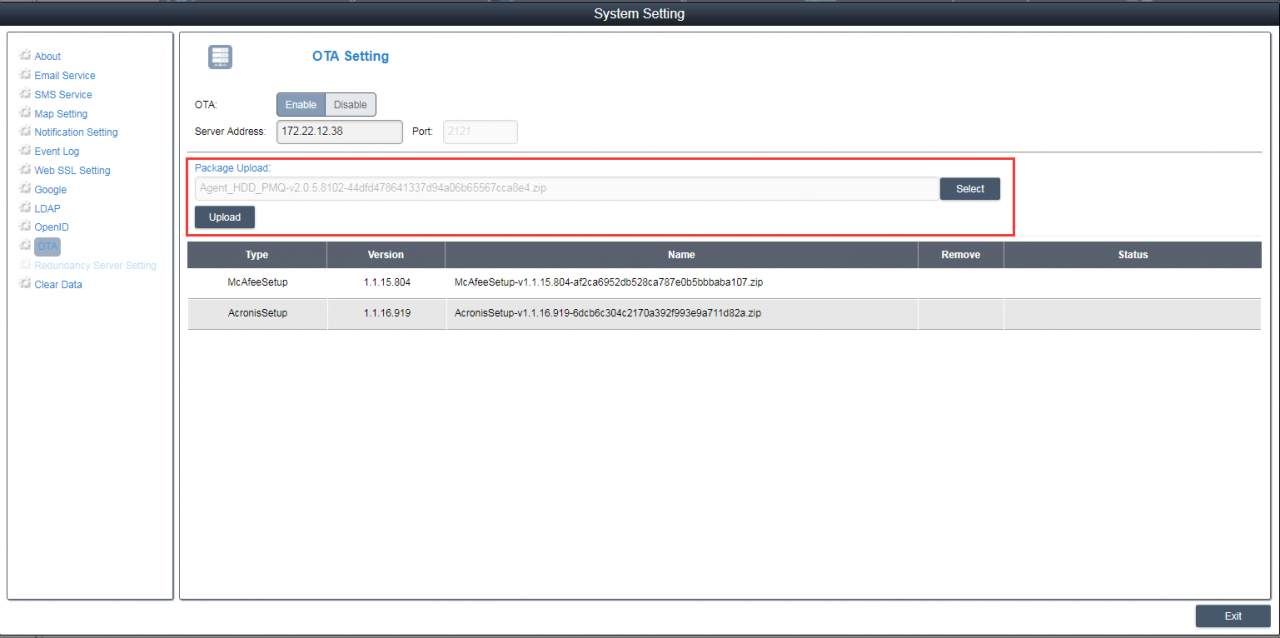The height and width of the screenshot is (638, 1280).
Task: Select the OpenID sidebar item
Action: point(51,227)
